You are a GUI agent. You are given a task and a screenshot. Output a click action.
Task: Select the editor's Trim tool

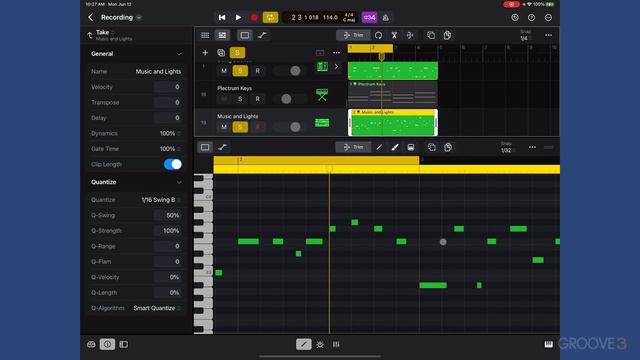pyautogui.click(x=353, y=147)
